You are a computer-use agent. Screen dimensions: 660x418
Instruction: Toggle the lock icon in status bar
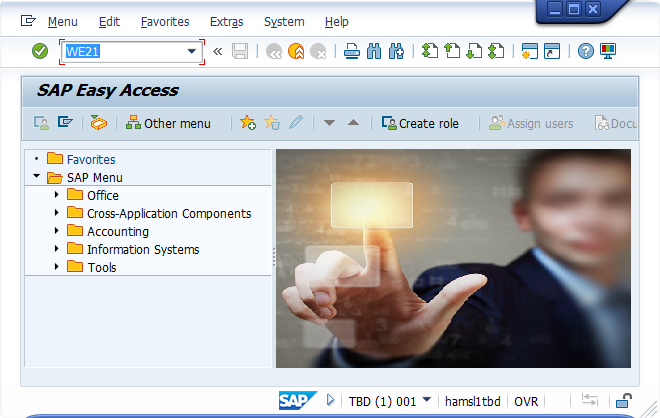coord(623,401)
